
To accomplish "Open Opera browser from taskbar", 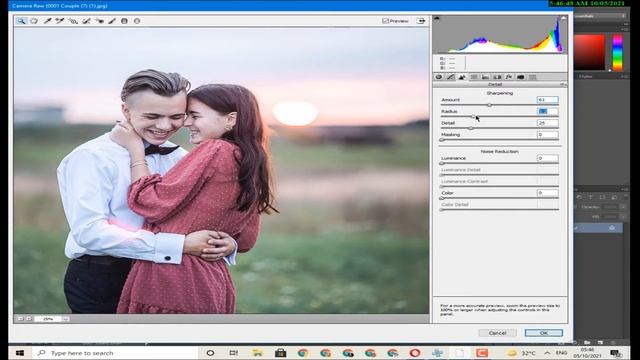I will pos(415,353).
